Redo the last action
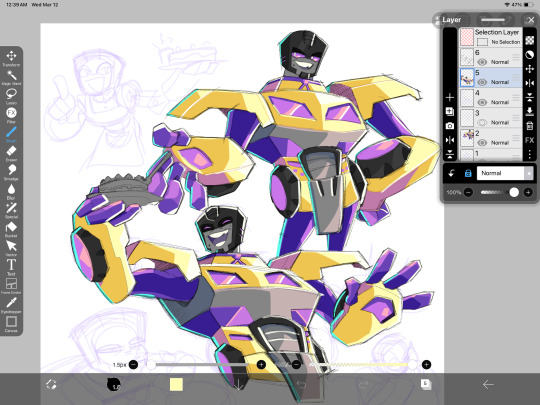The width and height of the screenshot is (540, 405). (364, 384)
